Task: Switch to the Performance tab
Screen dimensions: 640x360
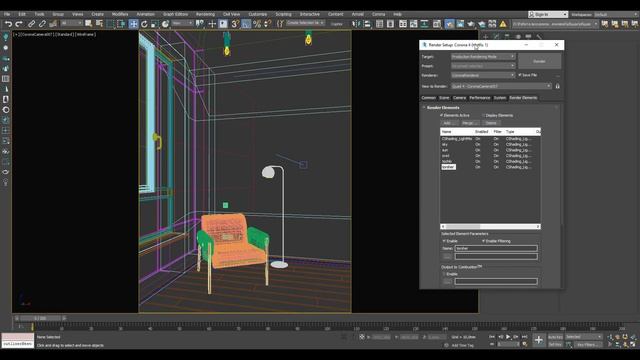Action: pyautogui.click(x=480, y=98)
